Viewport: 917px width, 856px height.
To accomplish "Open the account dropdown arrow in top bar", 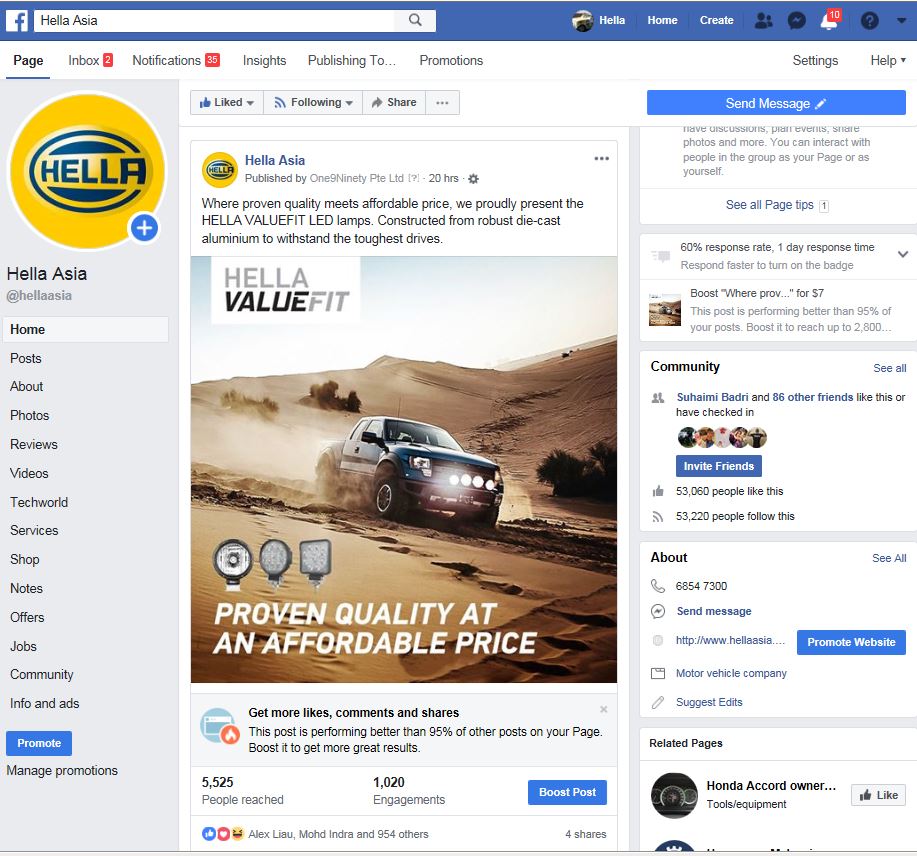I will point(901,20).
